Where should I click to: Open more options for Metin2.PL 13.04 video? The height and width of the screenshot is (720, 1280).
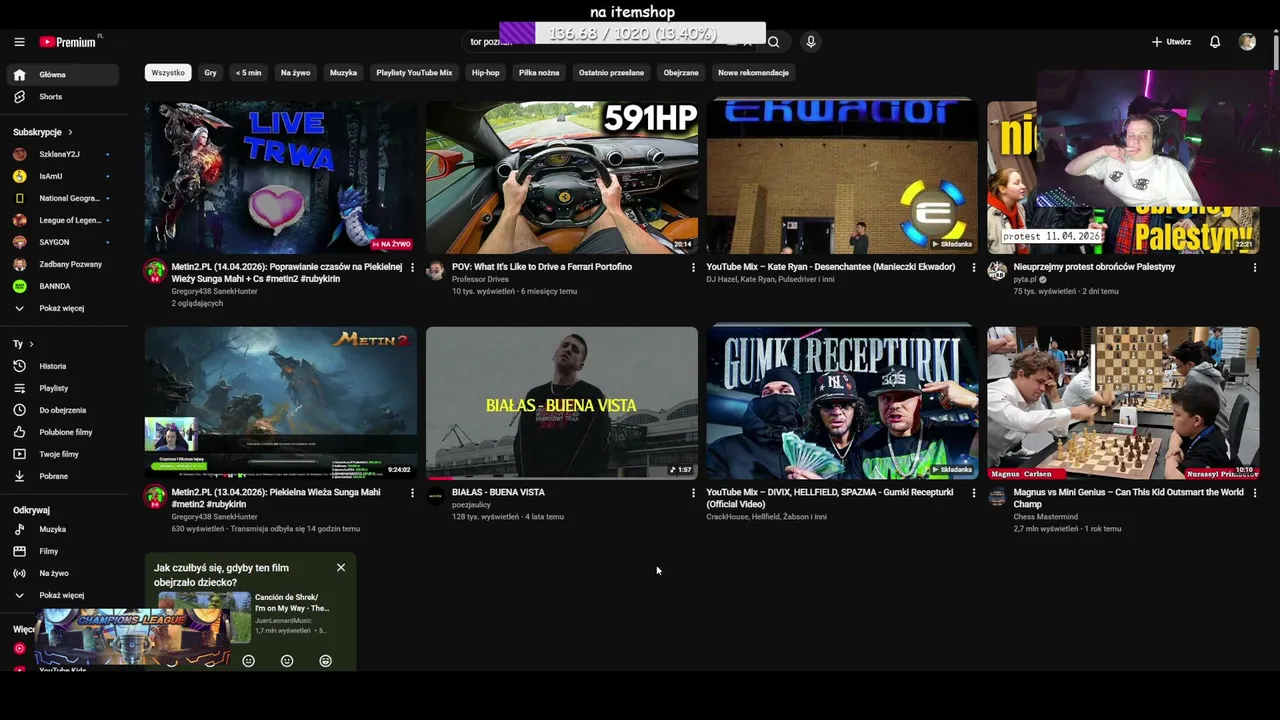pos(412,493)
